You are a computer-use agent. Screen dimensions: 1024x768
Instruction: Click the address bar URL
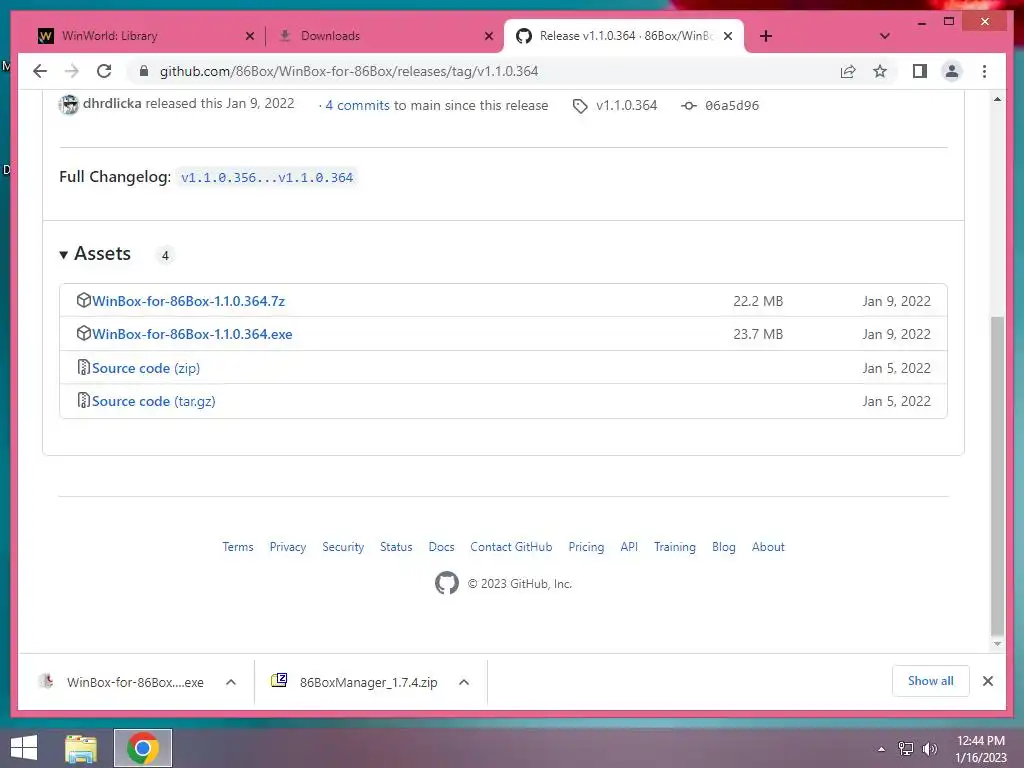tap(349, 71)
